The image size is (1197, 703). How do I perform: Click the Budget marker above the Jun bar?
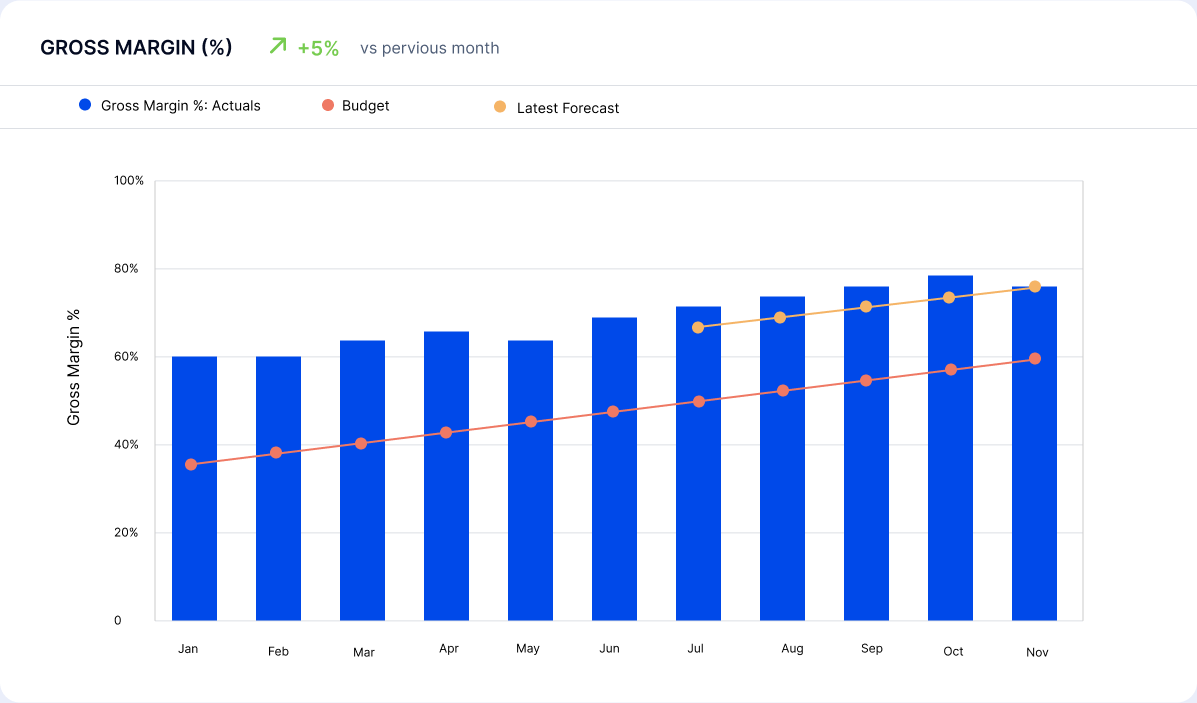click(613, 411)
